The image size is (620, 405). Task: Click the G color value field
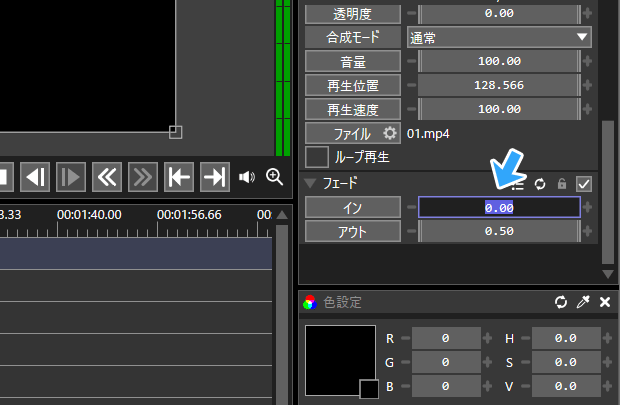[x=446, y=362]
